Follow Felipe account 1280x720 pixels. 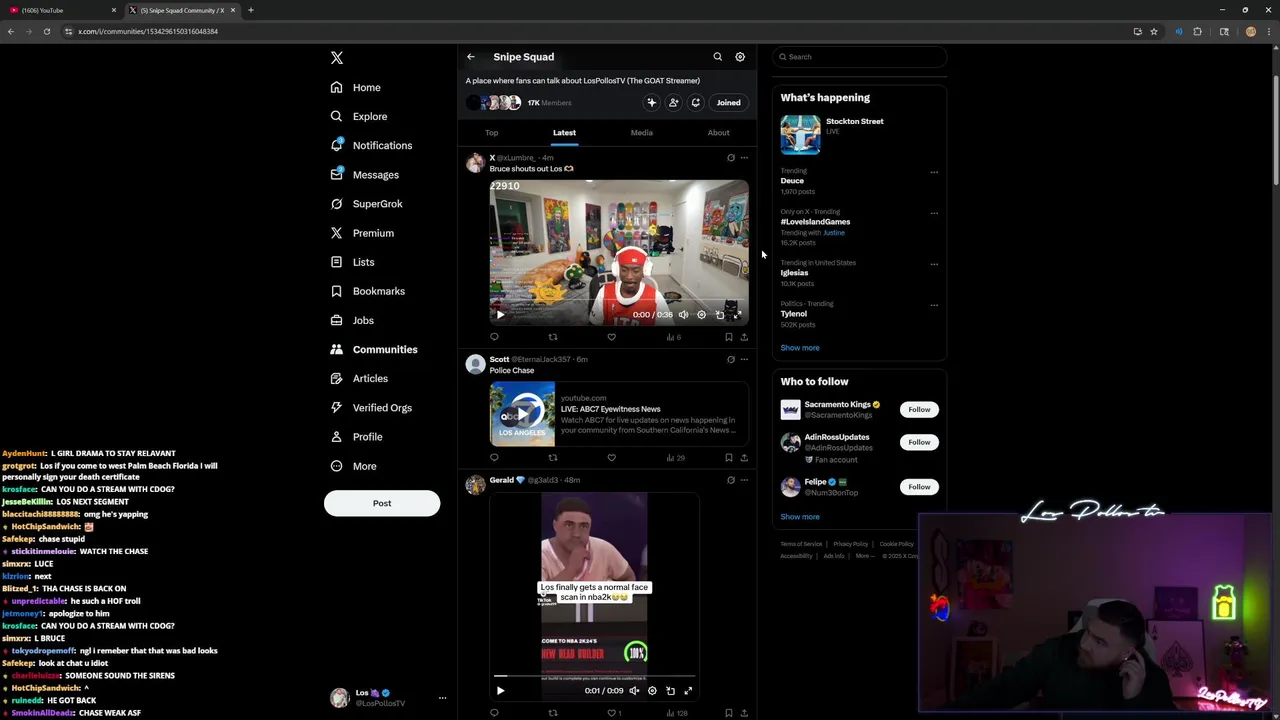[x=919, y=487]
